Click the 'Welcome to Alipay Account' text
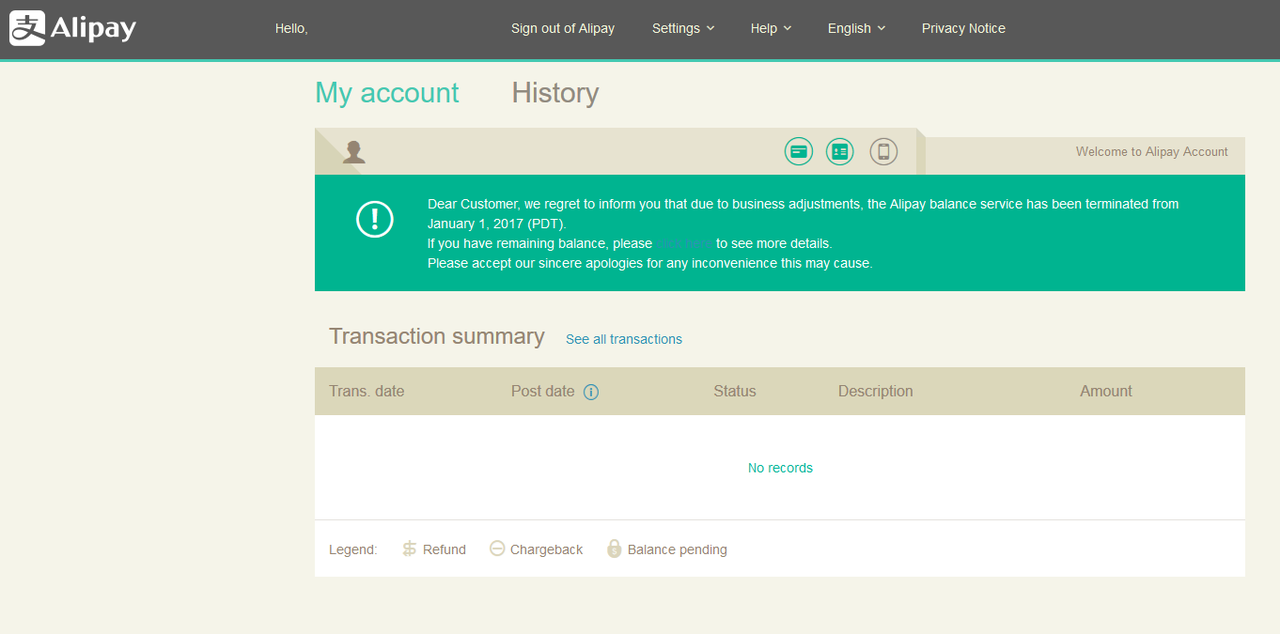Screen dimensions: 1280x634 click(x=1152, y=152)
